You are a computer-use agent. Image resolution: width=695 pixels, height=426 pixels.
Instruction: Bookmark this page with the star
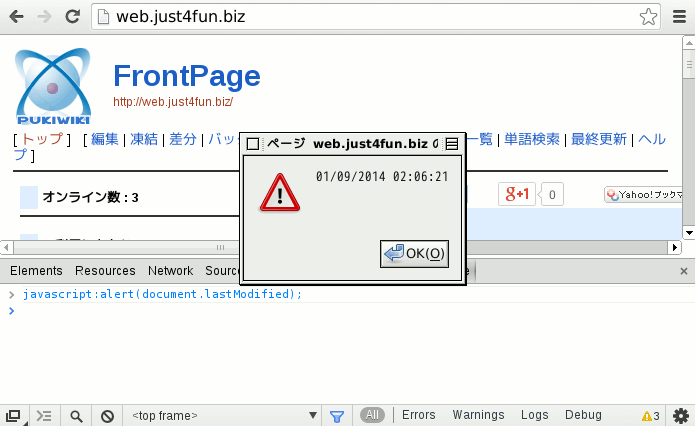pos(648,17)
